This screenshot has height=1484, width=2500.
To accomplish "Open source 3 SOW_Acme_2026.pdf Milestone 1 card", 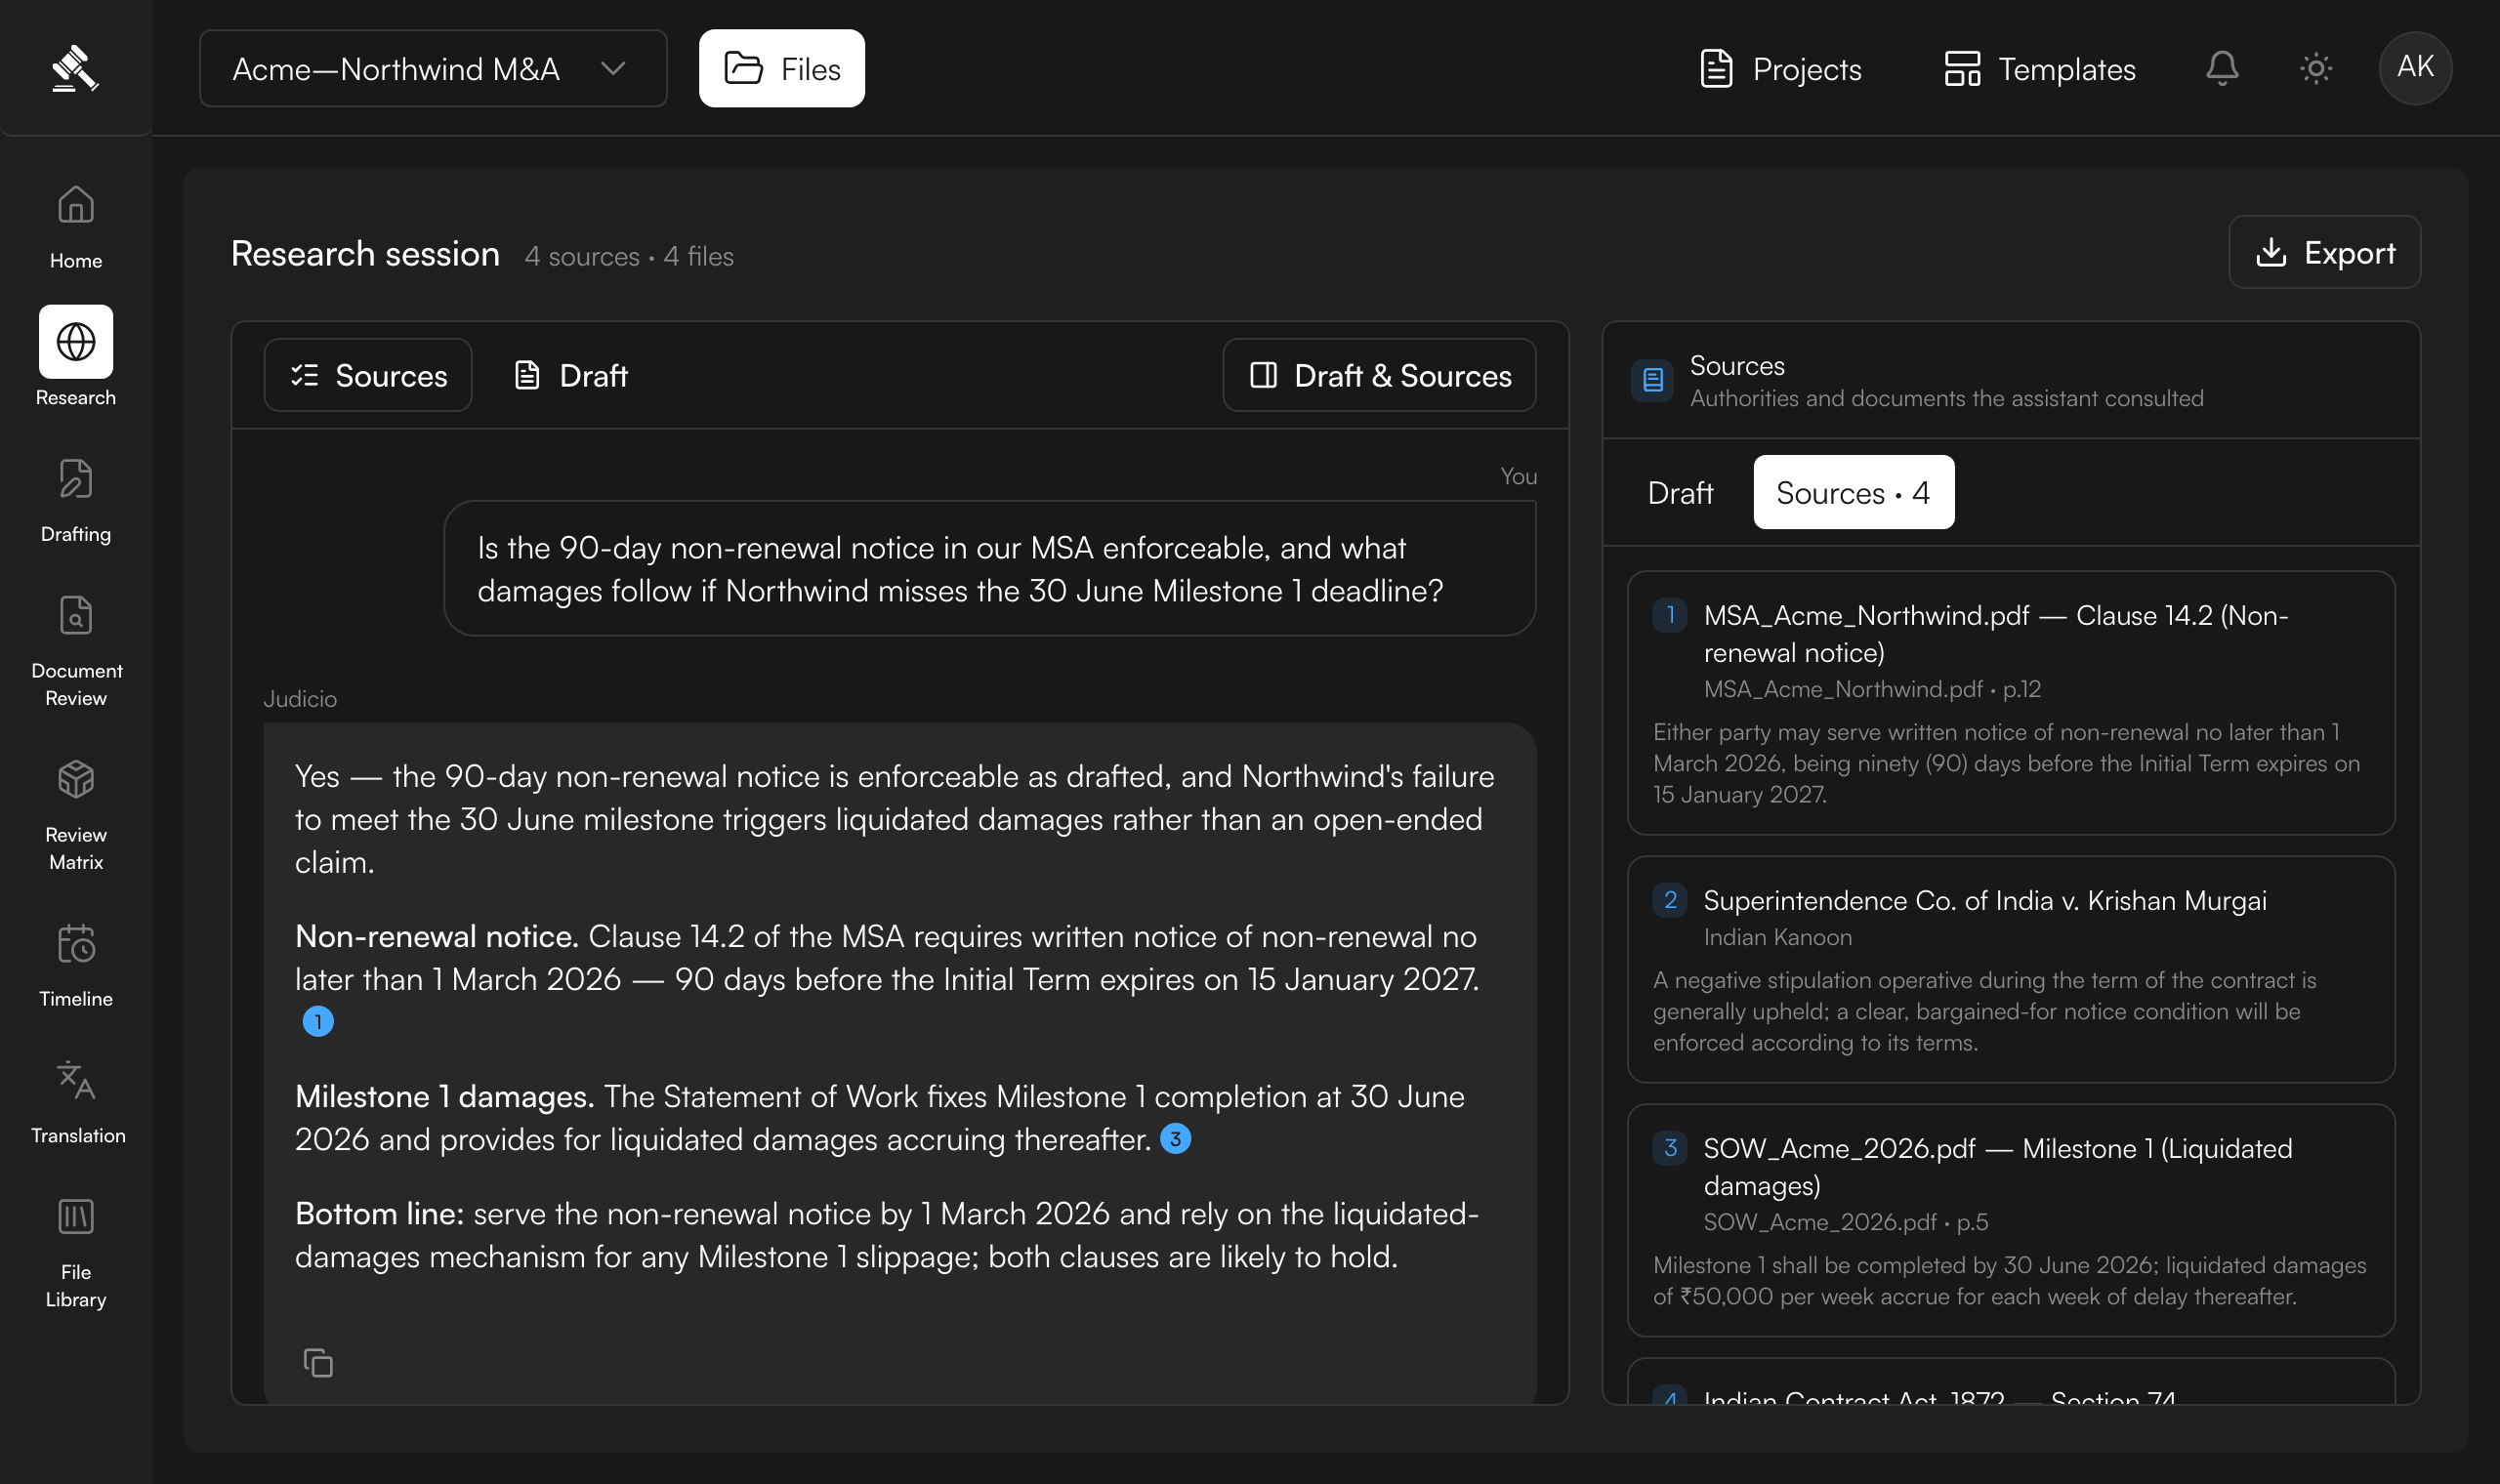I will pos(2010,1220).
